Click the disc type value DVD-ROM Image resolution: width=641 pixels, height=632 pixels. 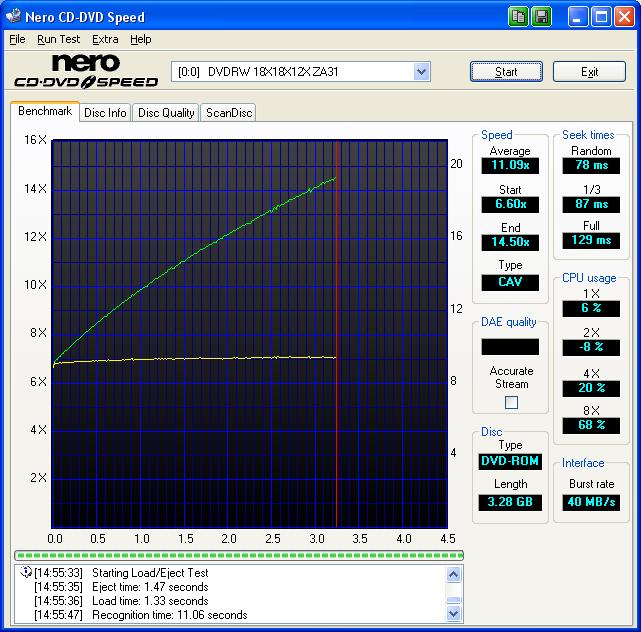click(510, 462)
